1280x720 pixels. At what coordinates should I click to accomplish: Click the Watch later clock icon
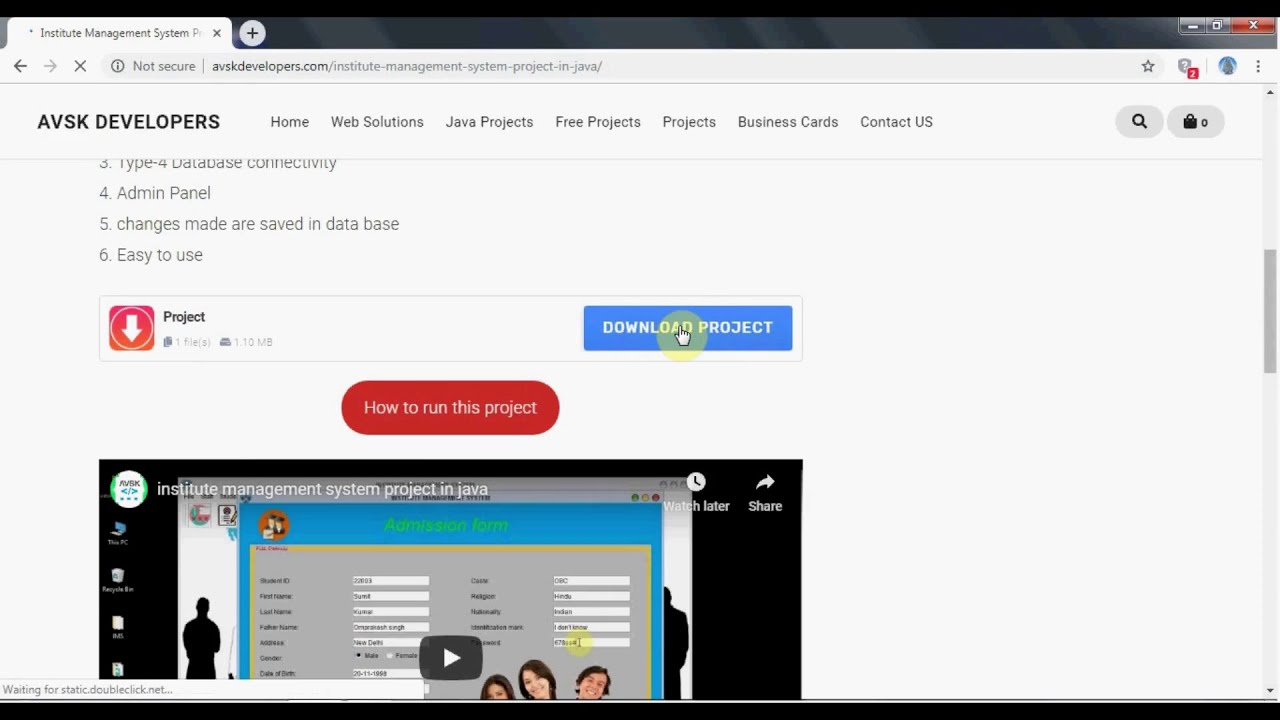[x=696, y=483]
